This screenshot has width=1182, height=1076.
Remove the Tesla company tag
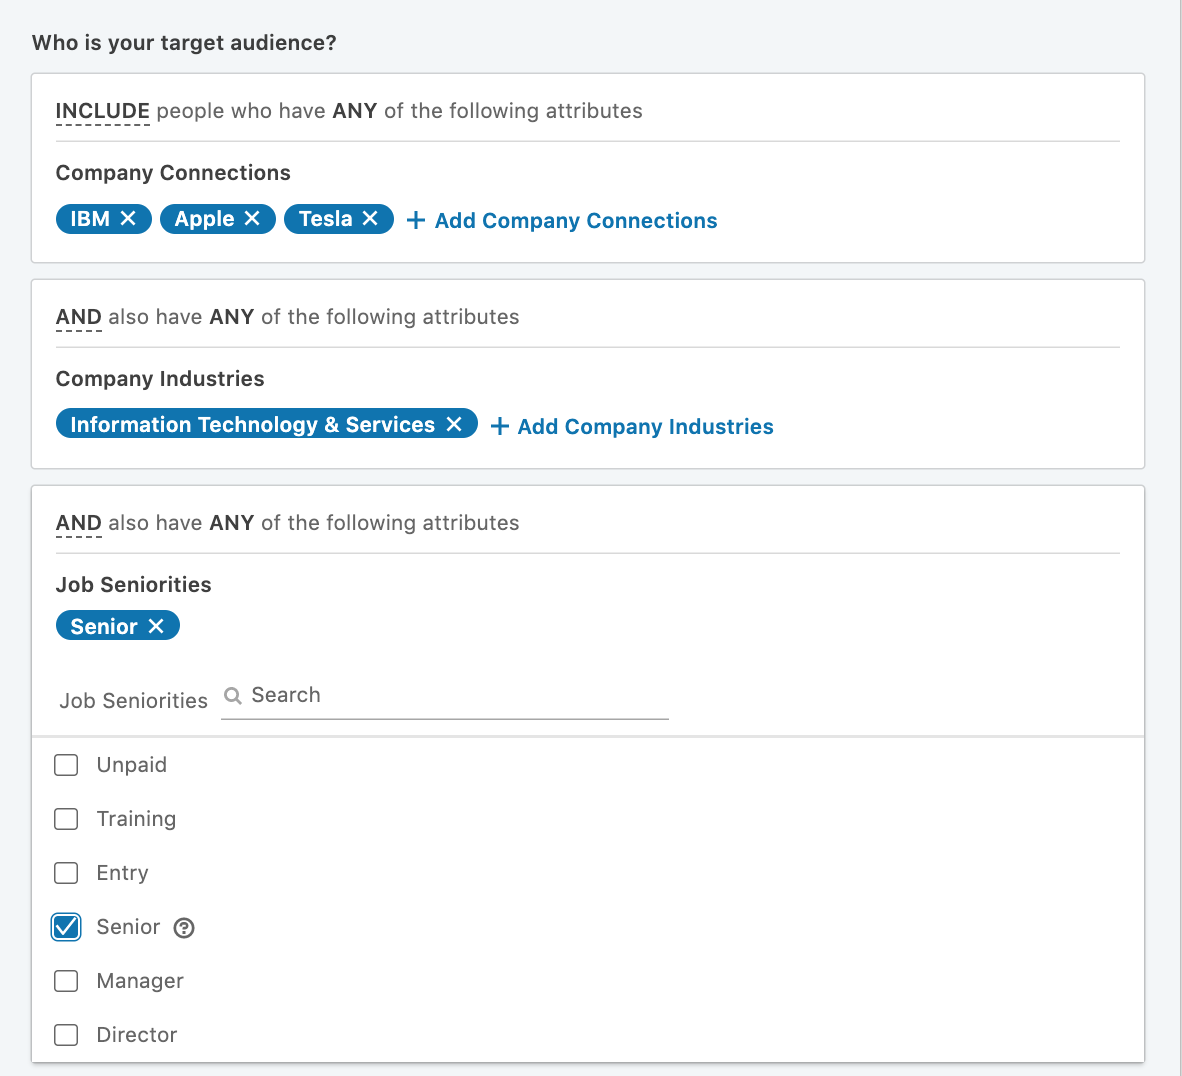[370, 219]
